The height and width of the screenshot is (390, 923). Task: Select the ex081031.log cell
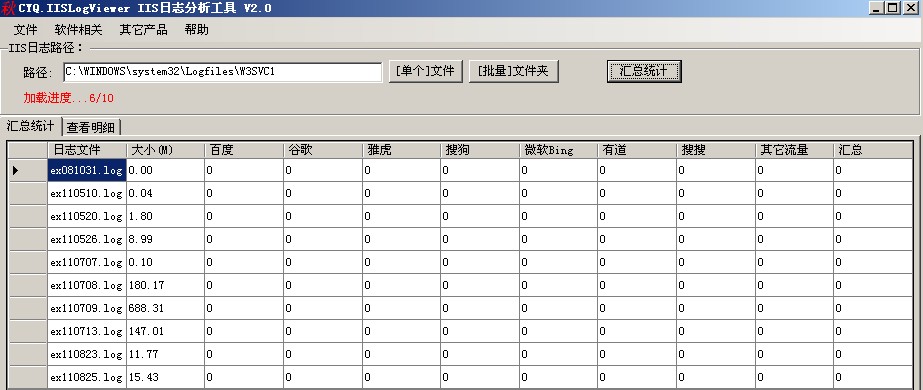[x=87, y=170]
